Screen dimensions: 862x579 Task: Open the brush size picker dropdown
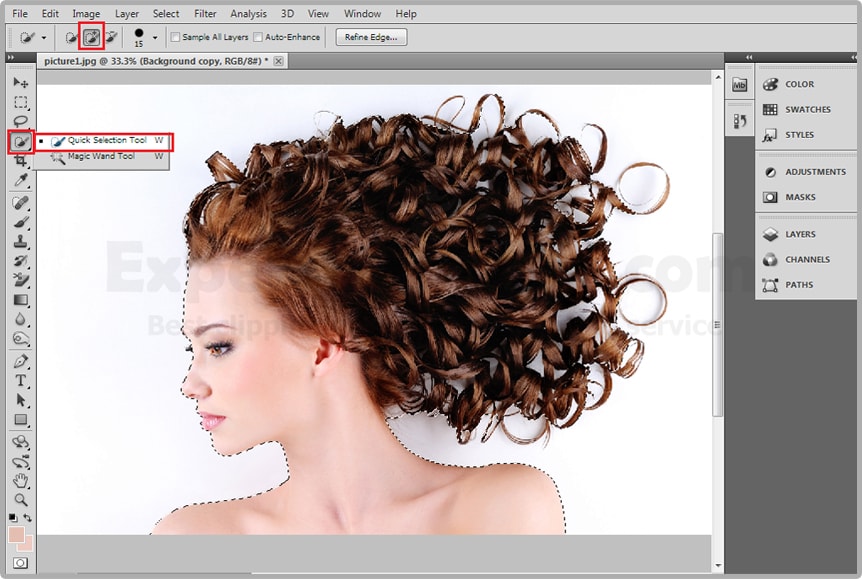pyautogui.click(x=155, y=38)
